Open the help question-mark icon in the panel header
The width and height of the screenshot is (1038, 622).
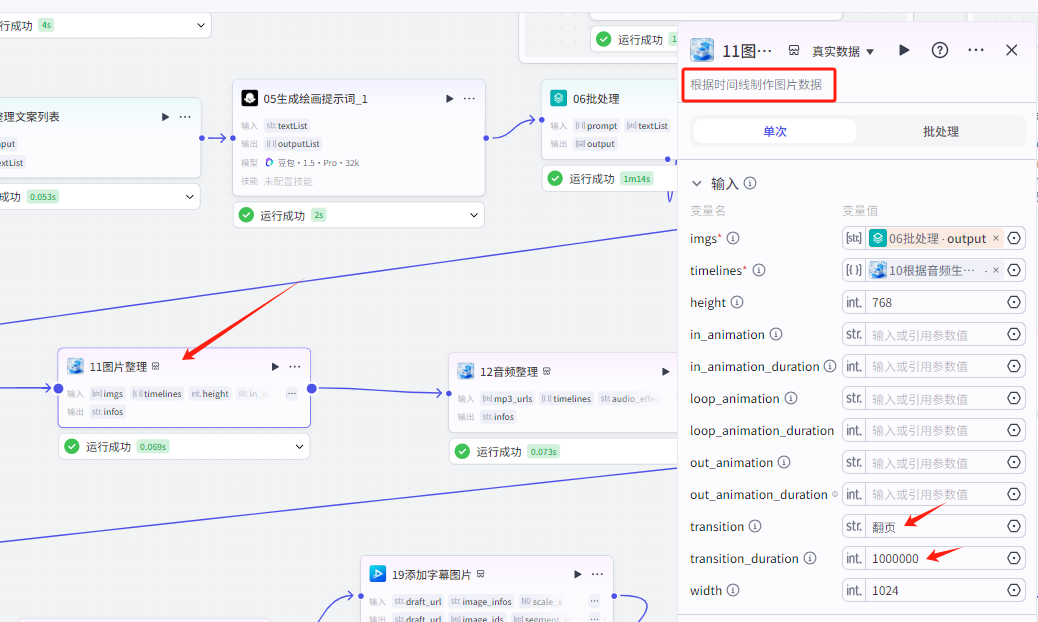coord(939,49)
